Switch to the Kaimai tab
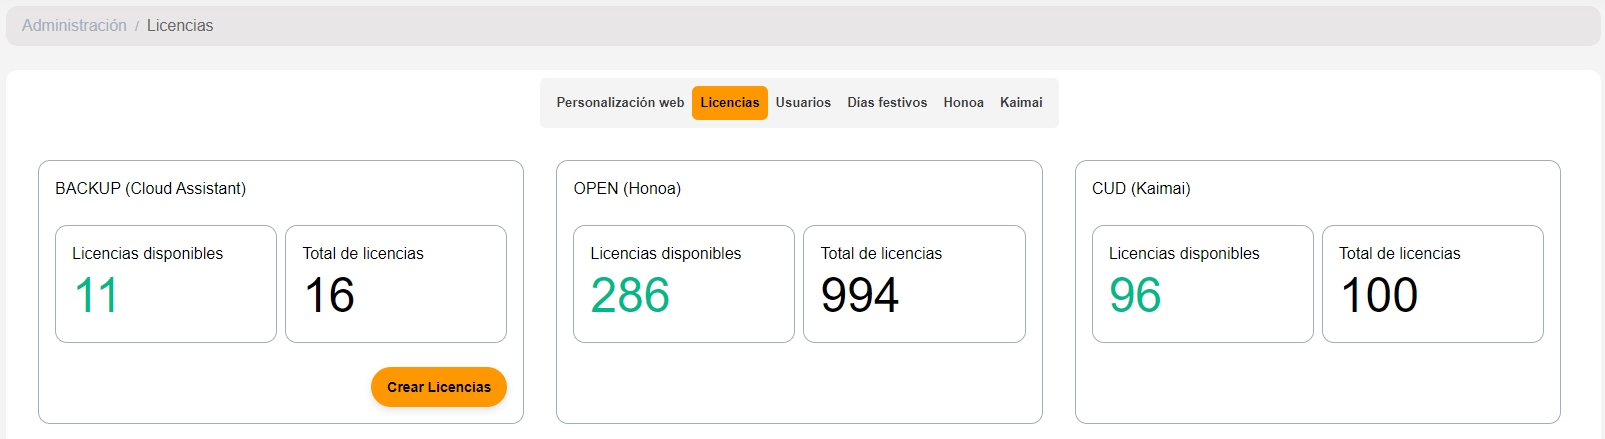The image size is (1605, 439). 1021,103
